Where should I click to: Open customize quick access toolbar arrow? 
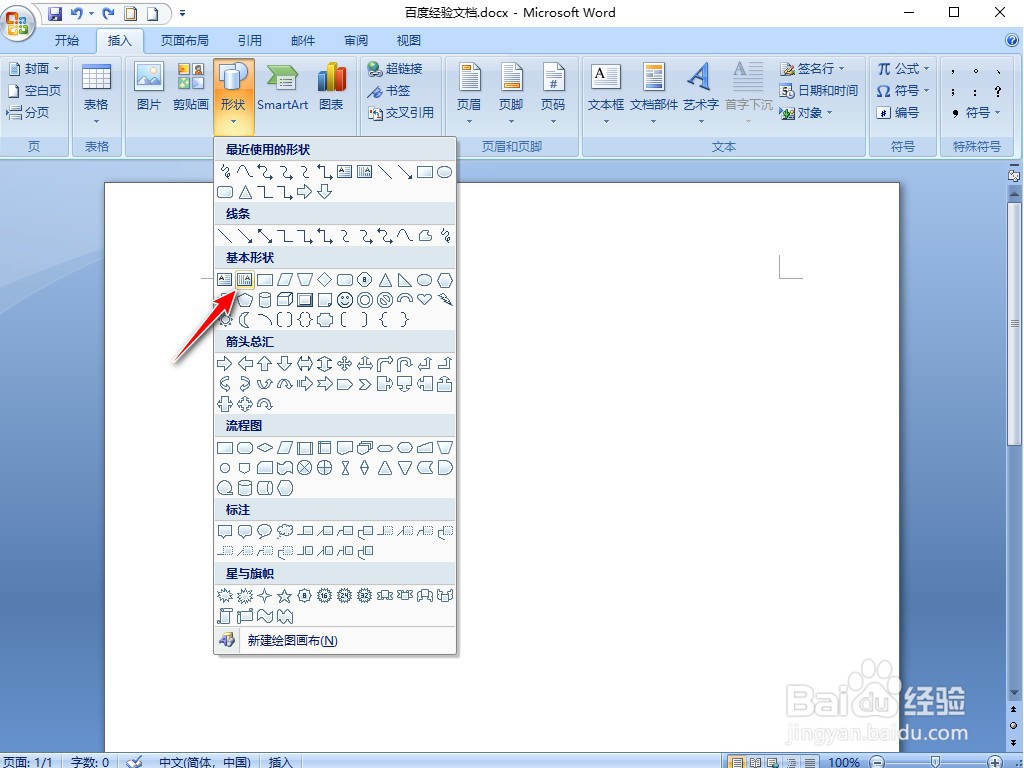[x=182, y=12]
